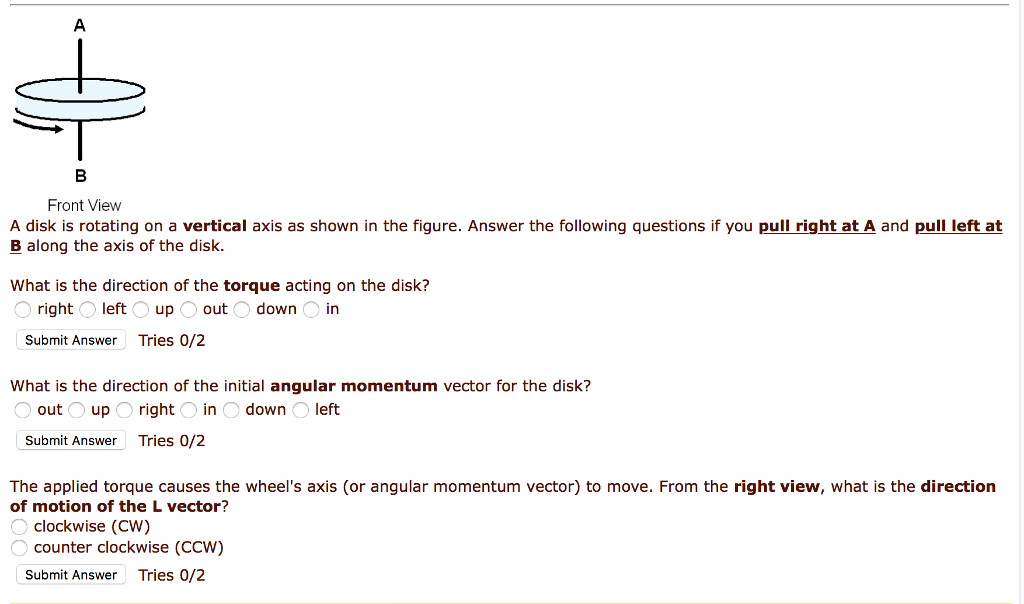Mark 'out' as the torque direction
Viewport: 1024px width, 604px height.
189,310
